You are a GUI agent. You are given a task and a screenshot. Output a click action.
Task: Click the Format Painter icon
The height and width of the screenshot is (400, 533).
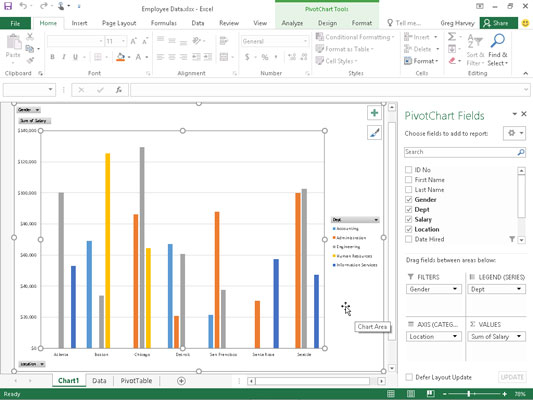(x=30, y=60)
